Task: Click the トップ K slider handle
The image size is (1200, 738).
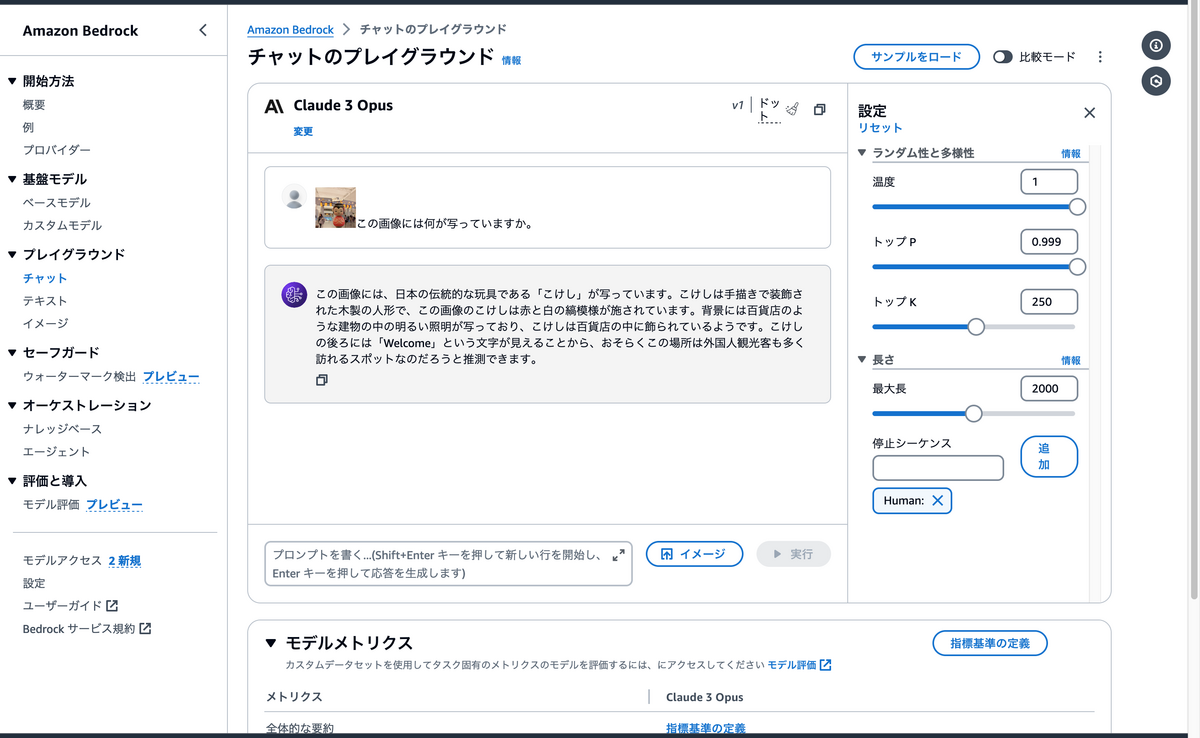Action: [x=975, y=327]
